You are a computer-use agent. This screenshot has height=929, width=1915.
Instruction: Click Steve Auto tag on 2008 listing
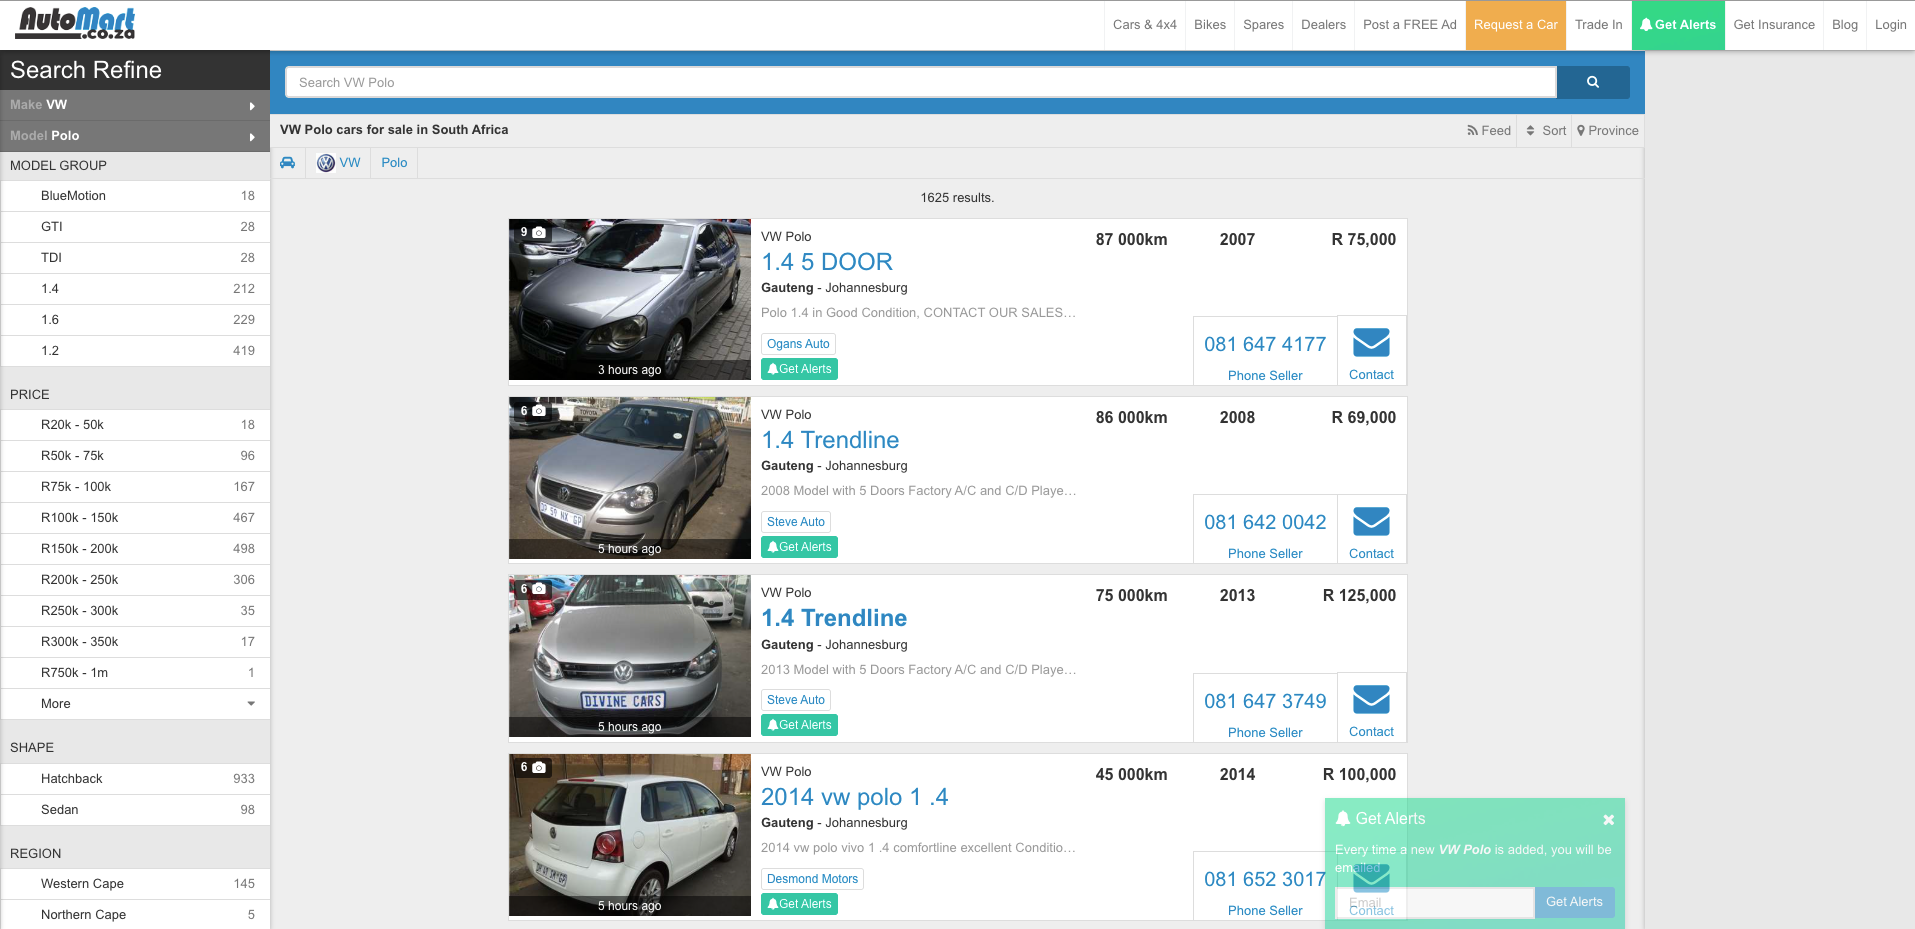[x=796, y=522]
